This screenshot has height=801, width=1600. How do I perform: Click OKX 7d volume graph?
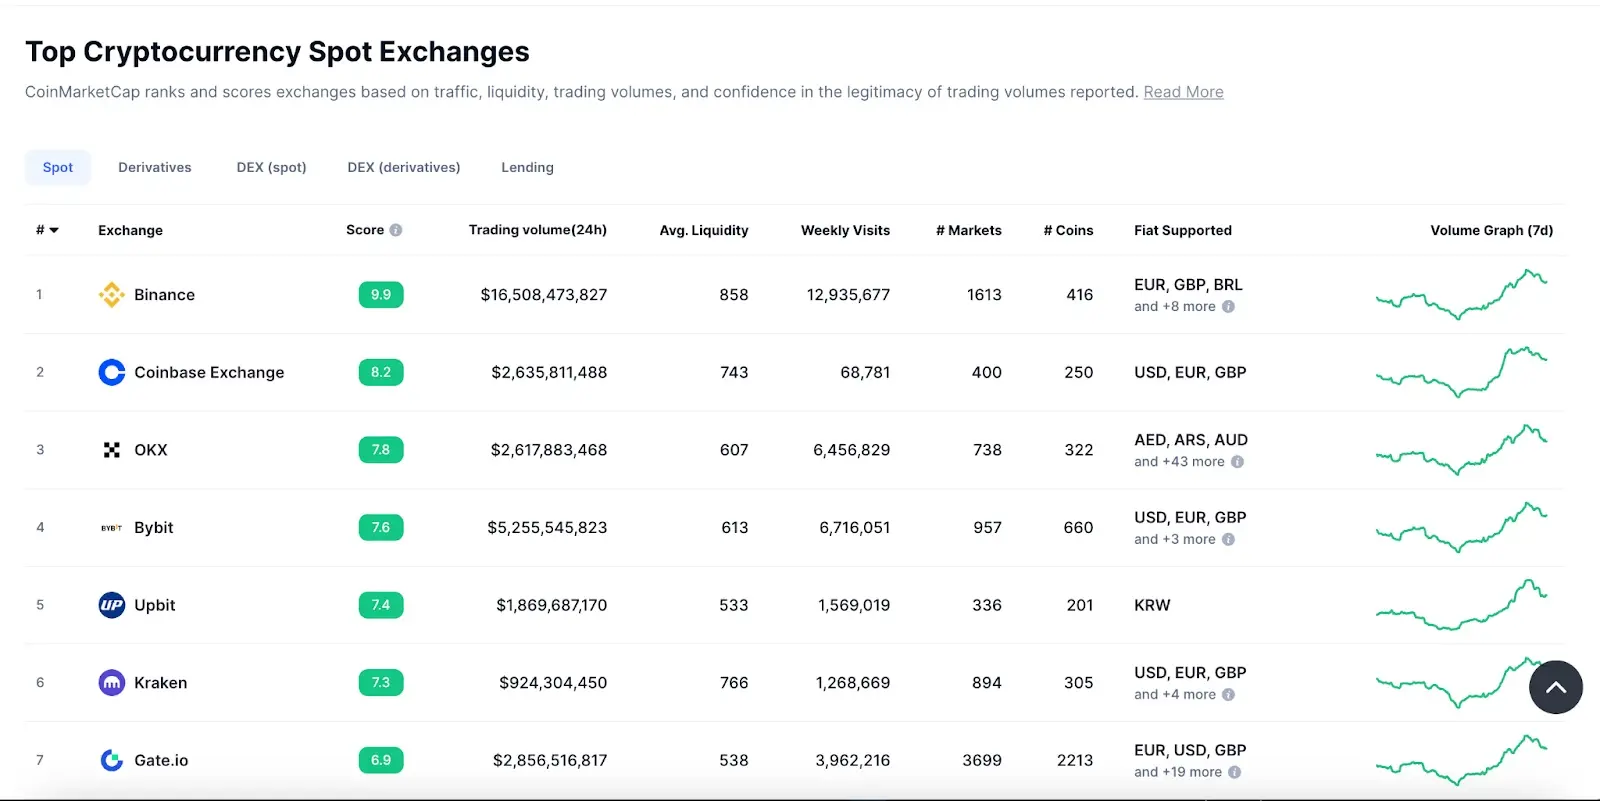[x=1462, y=450]
